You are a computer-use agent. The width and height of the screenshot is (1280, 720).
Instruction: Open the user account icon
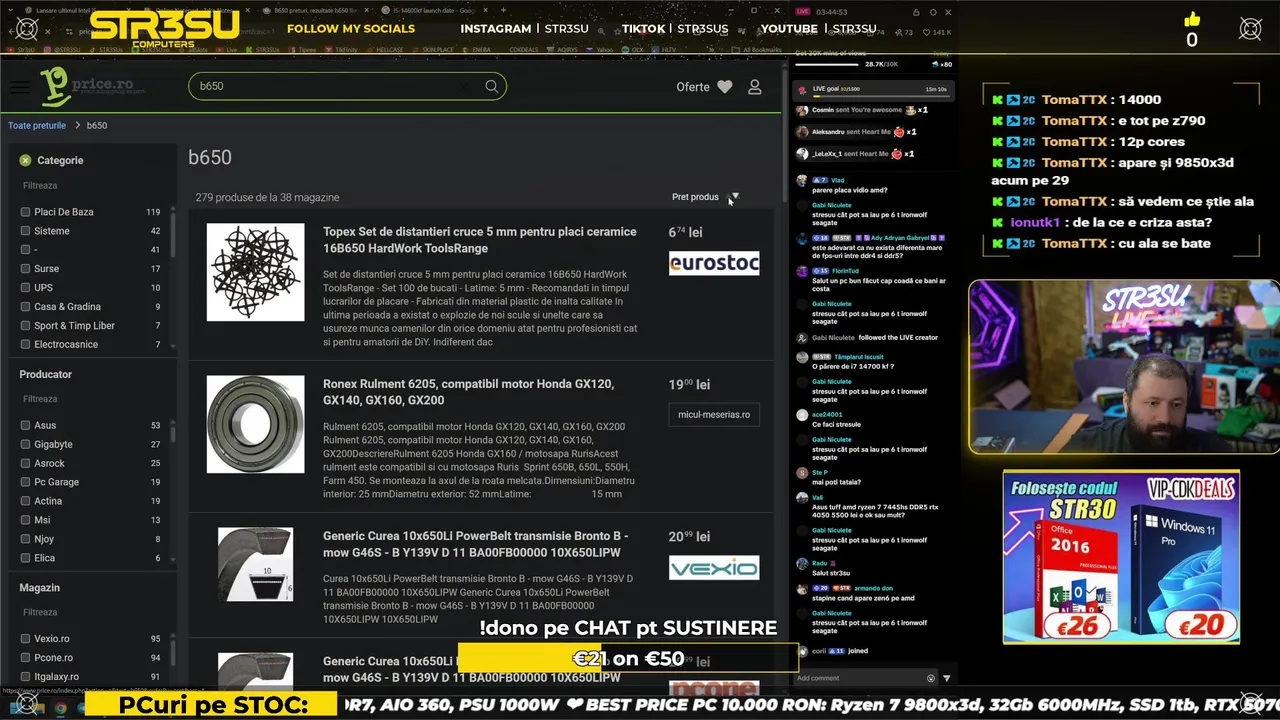point(755,87)
